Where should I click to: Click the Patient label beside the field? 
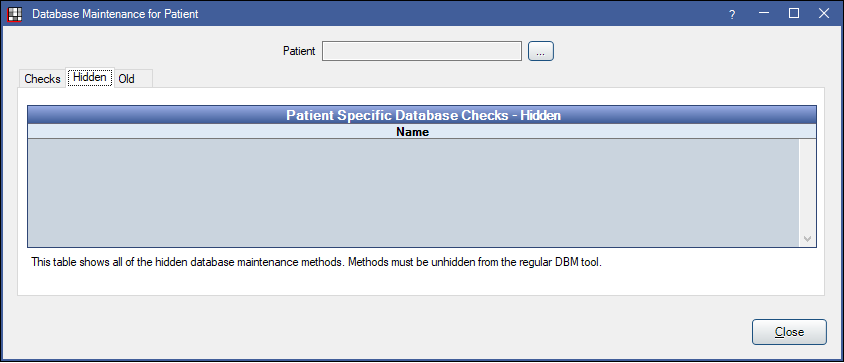coord(299,51)
